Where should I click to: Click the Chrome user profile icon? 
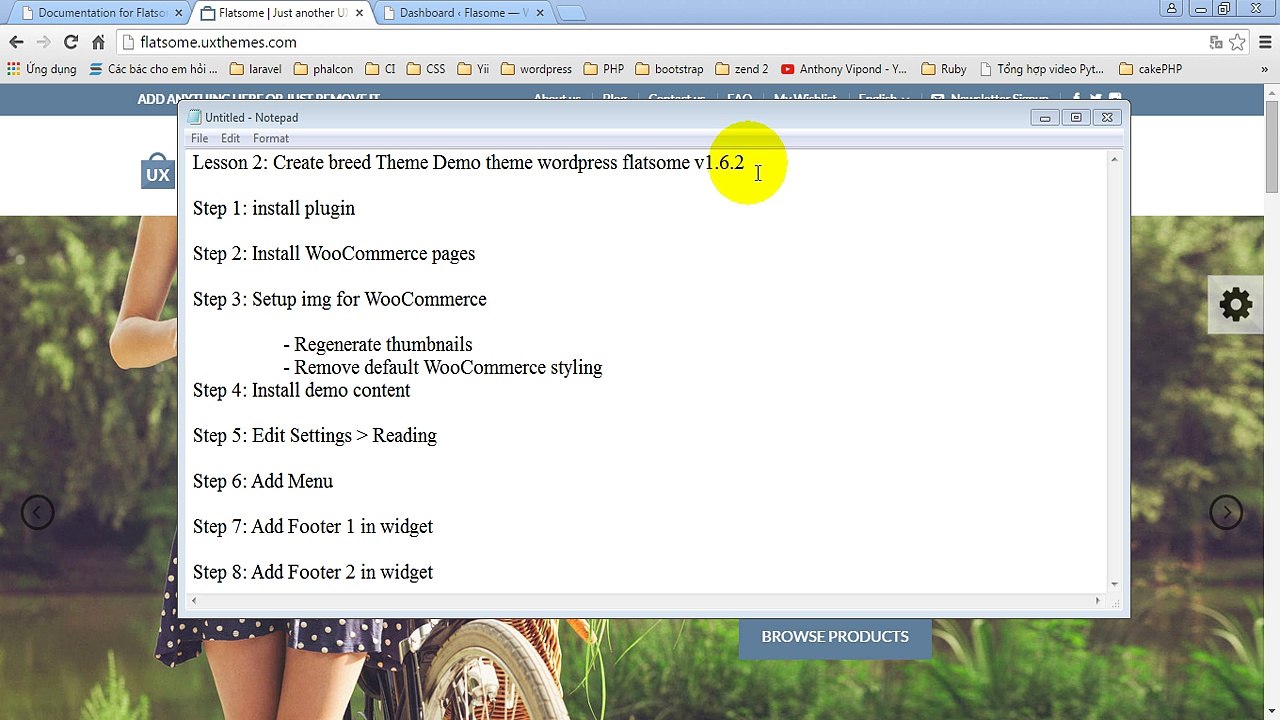[1171, 9]
